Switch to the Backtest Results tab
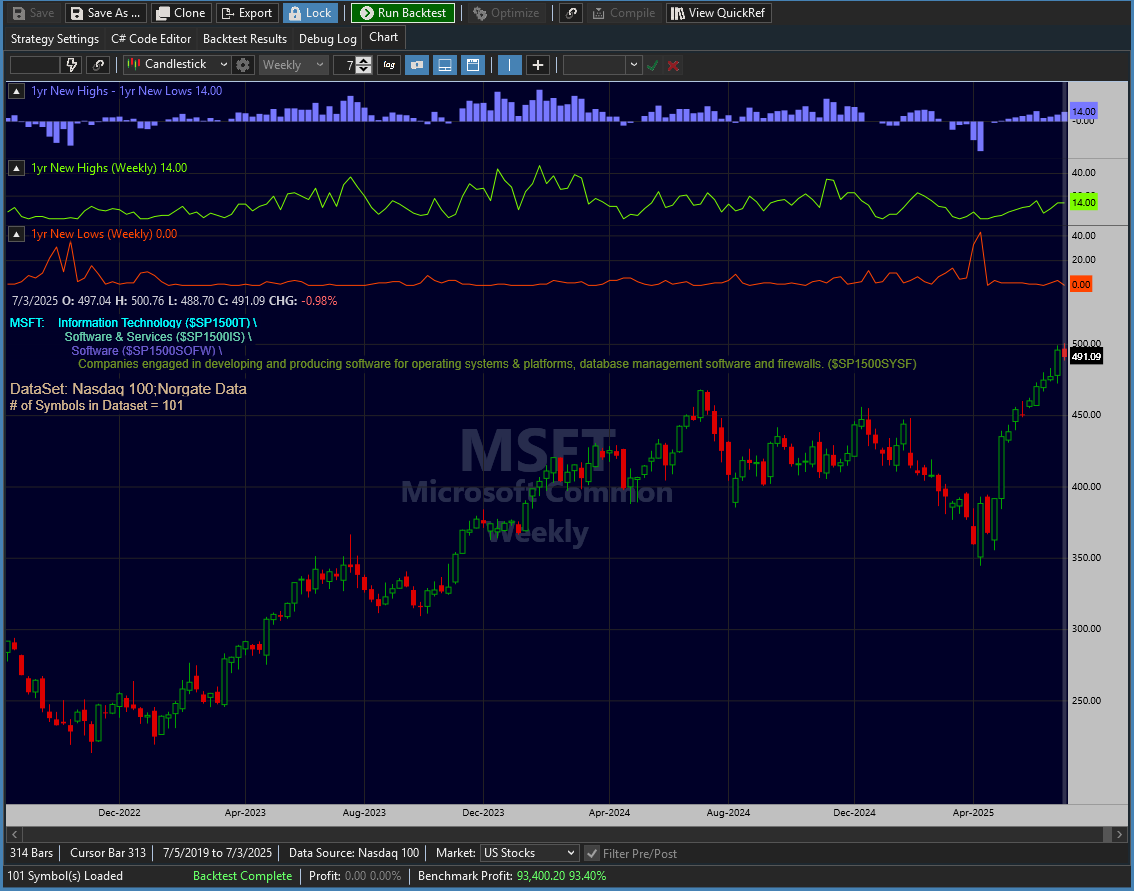 244,39
